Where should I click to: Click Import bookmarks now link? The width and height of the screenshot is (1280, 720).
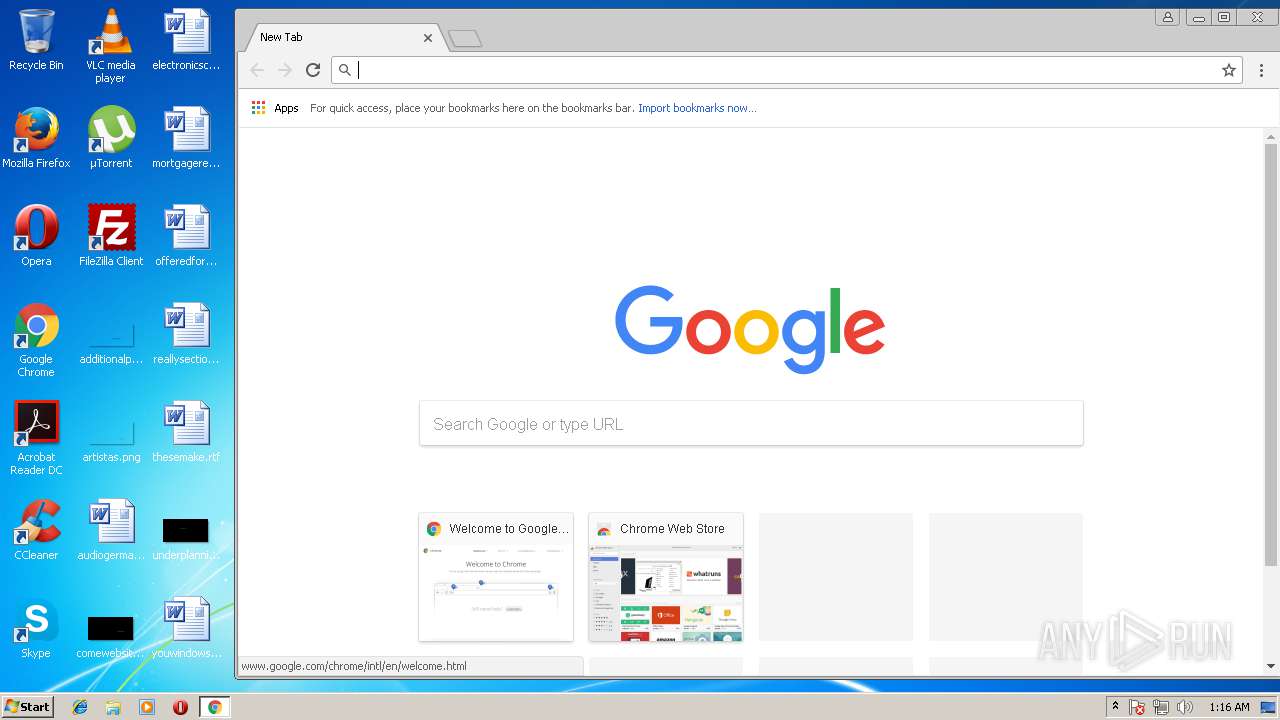(x=697, y=108)
